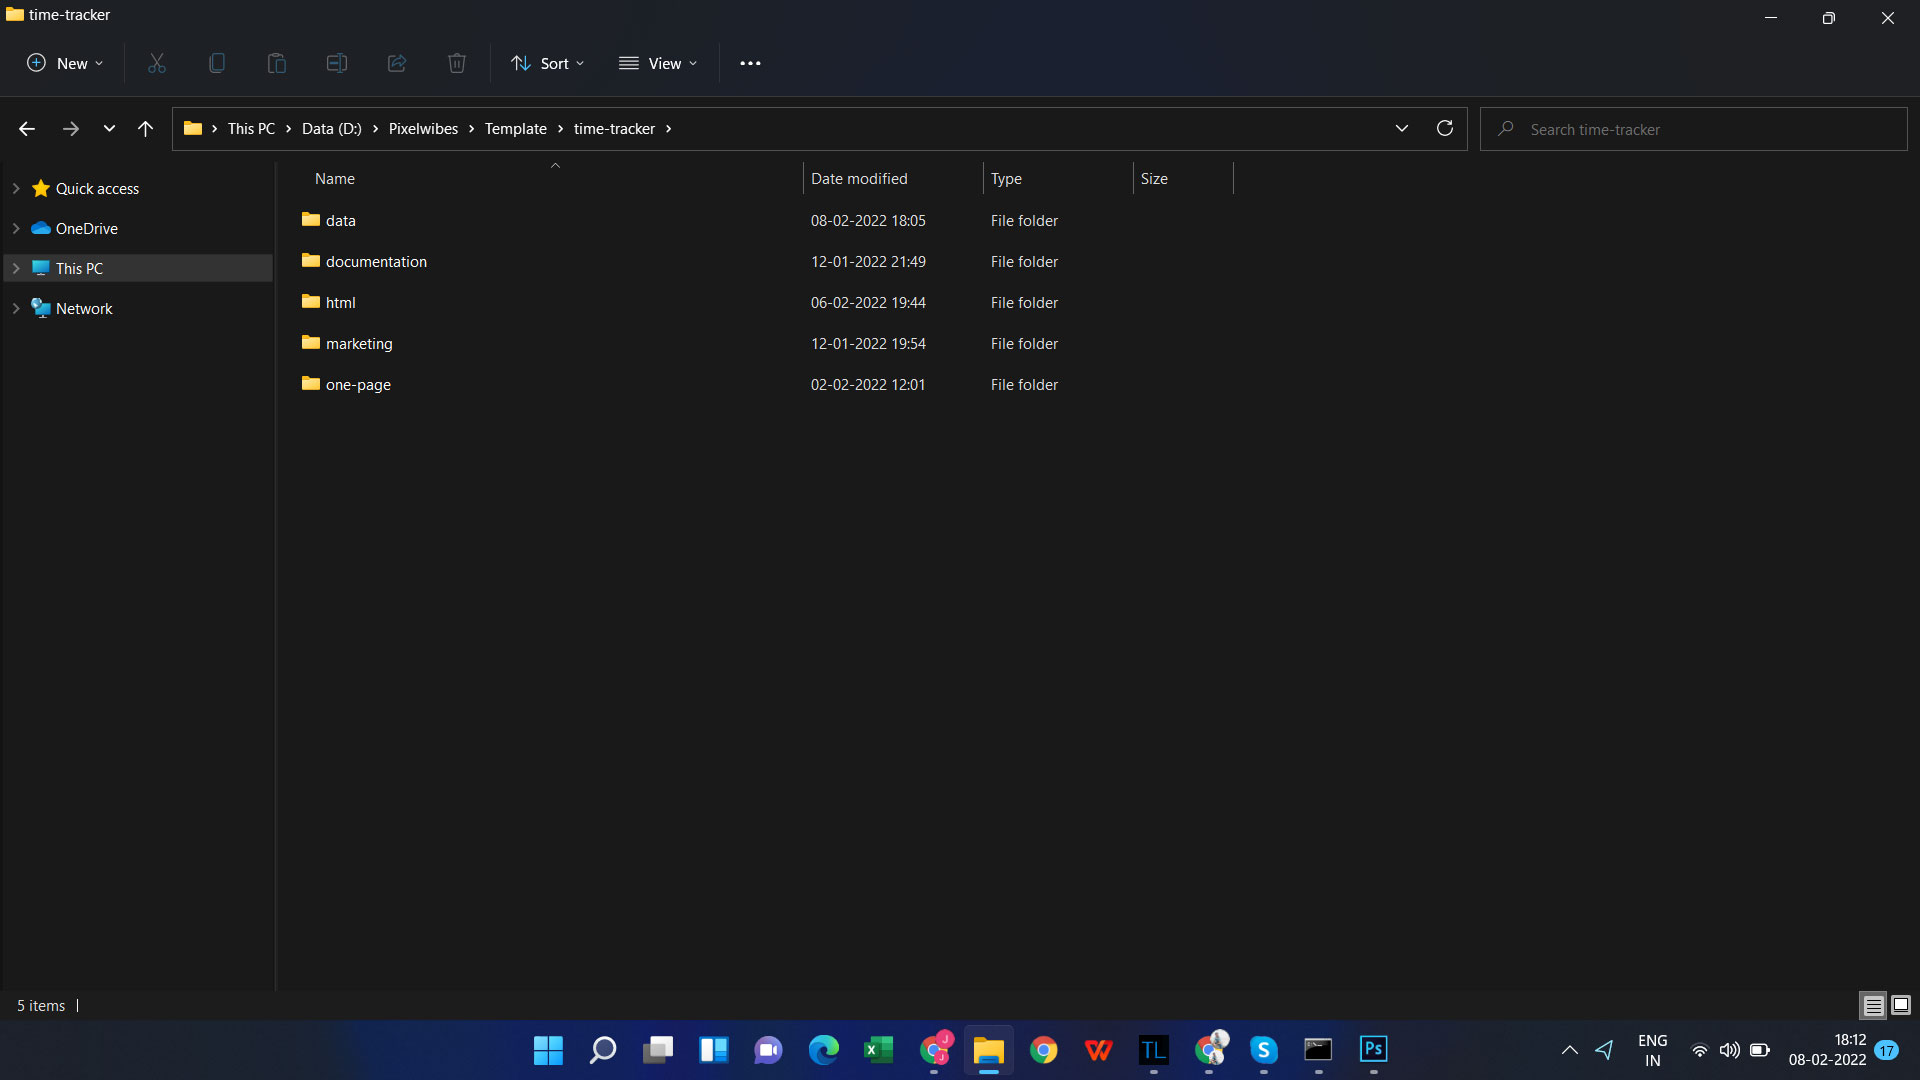1920x1080 pixels.
Task: Switch to large thumbnails view toggle
Action: tap(1901, 1005)
